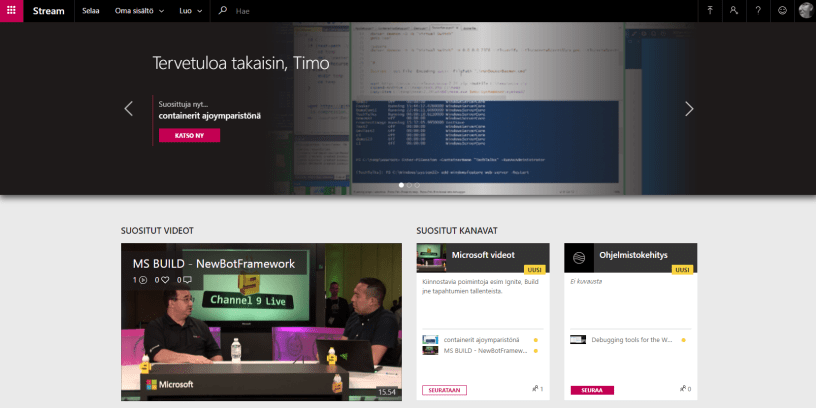The width and height of the screenshot is (816, 408).
Task: Go to next carousel slide arrow
Action: click(x=689, y=109)
